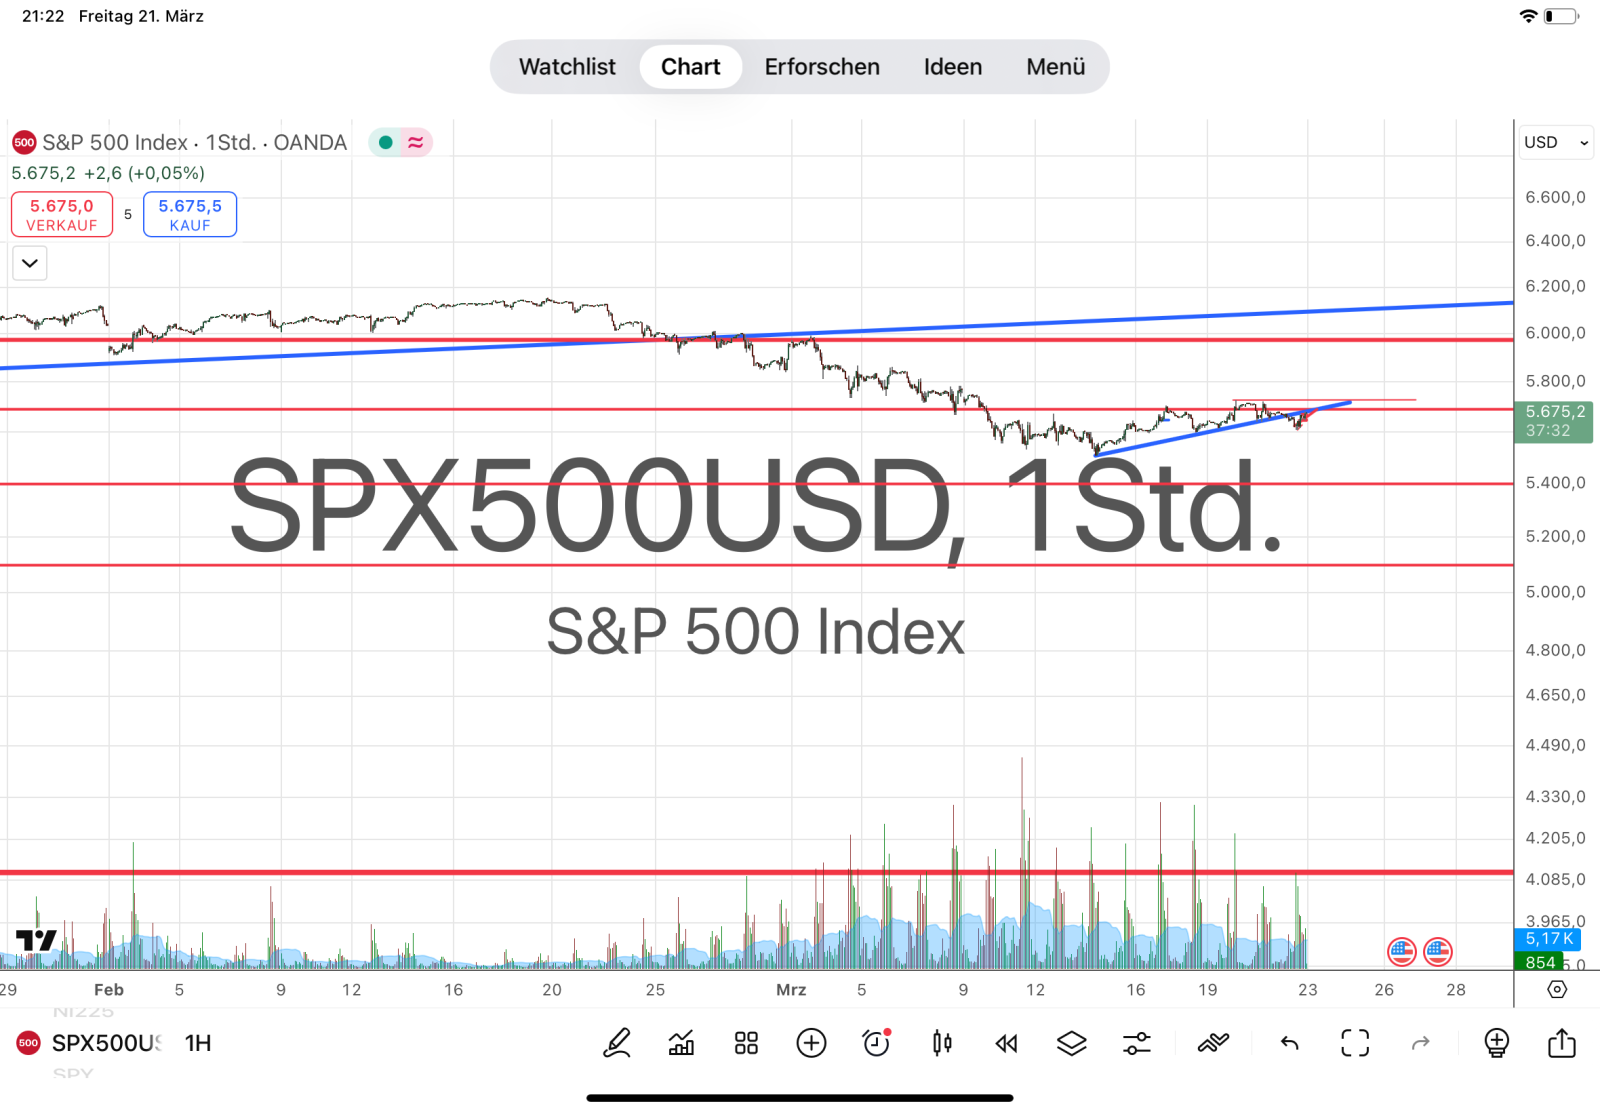Screen dimensions: 1600x1112
Task: Tap the 21:22 clock in status bar
Action: [43, 16]
